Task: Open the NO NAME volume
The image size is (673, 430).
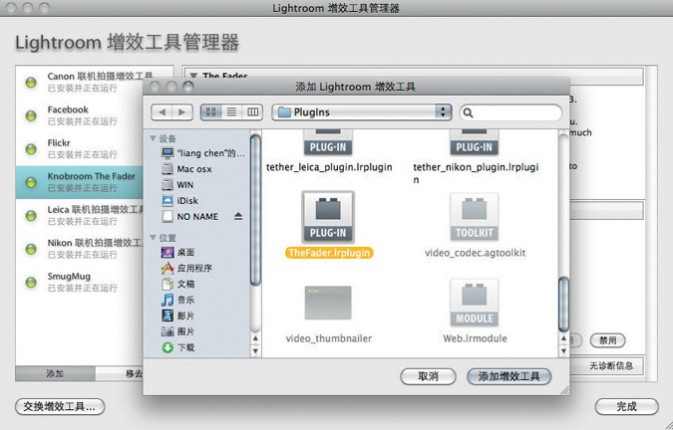Action: coord(190,217)
